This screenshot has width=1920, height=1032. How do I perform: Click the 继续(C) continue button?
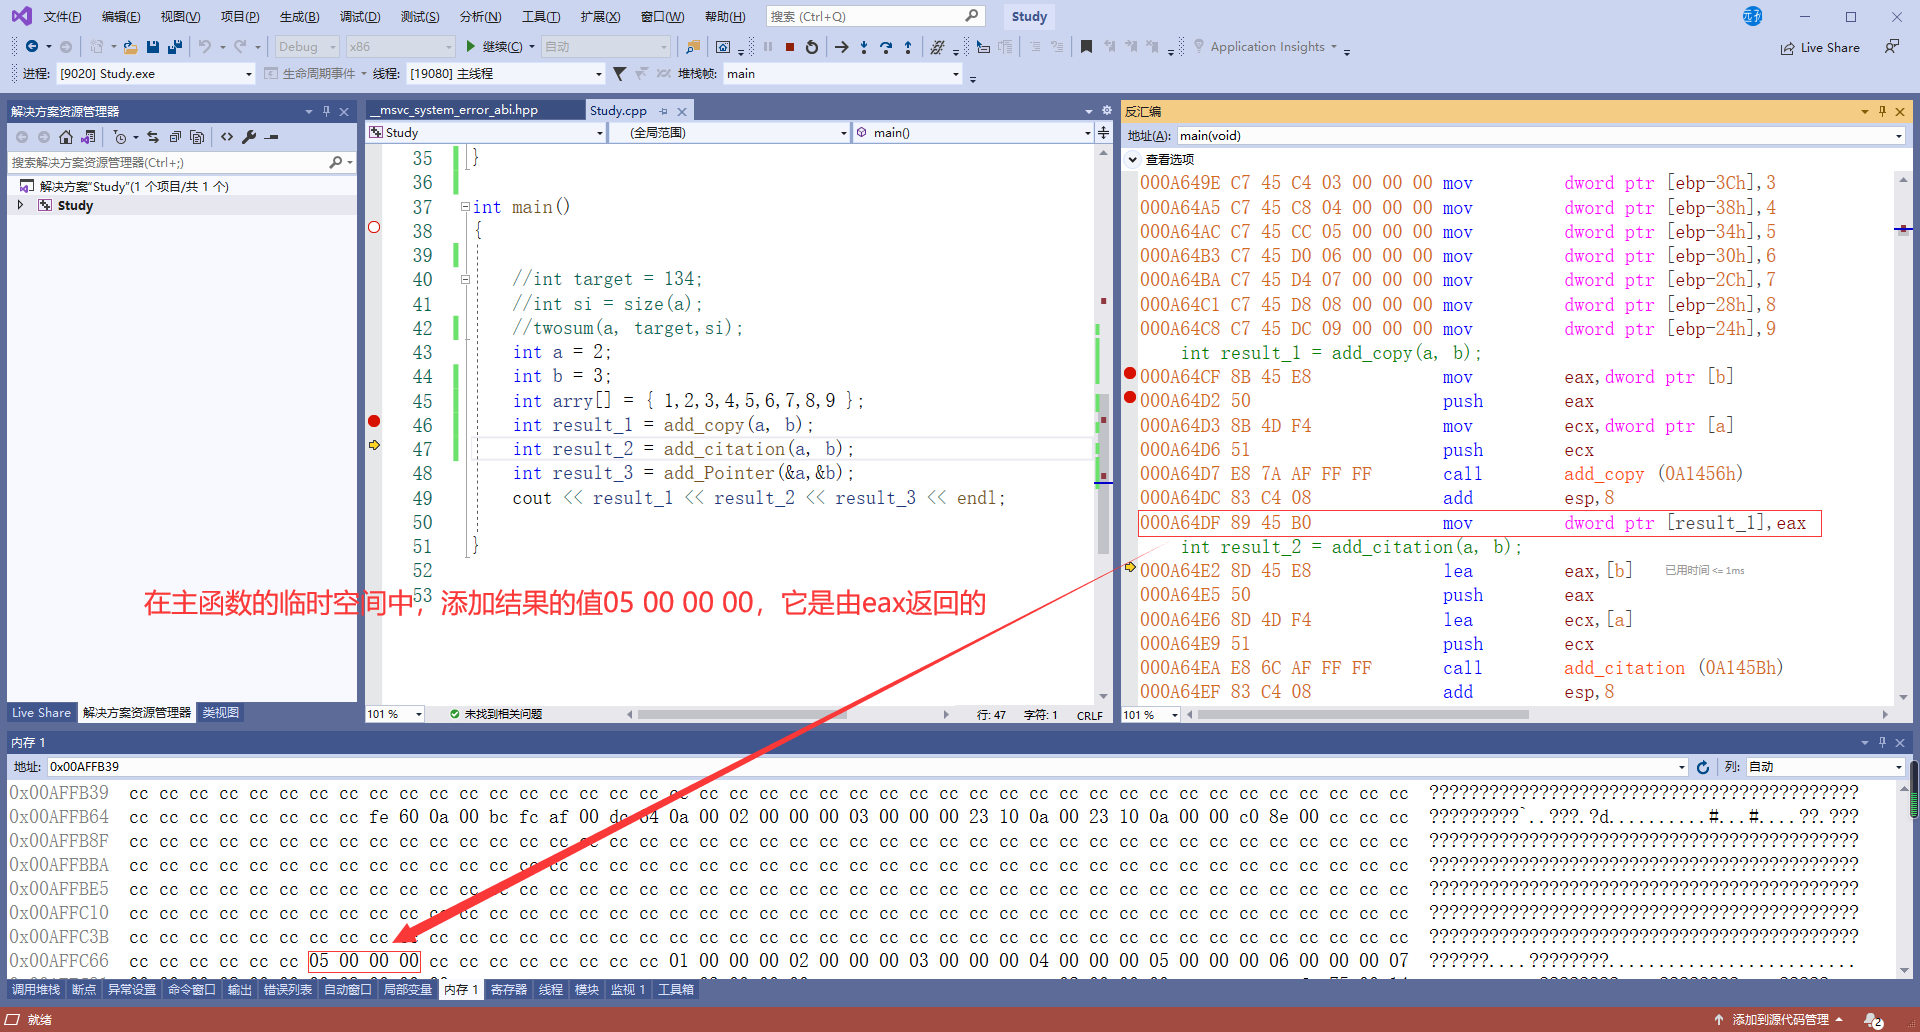pyautogui.click(x=494, y=46)
